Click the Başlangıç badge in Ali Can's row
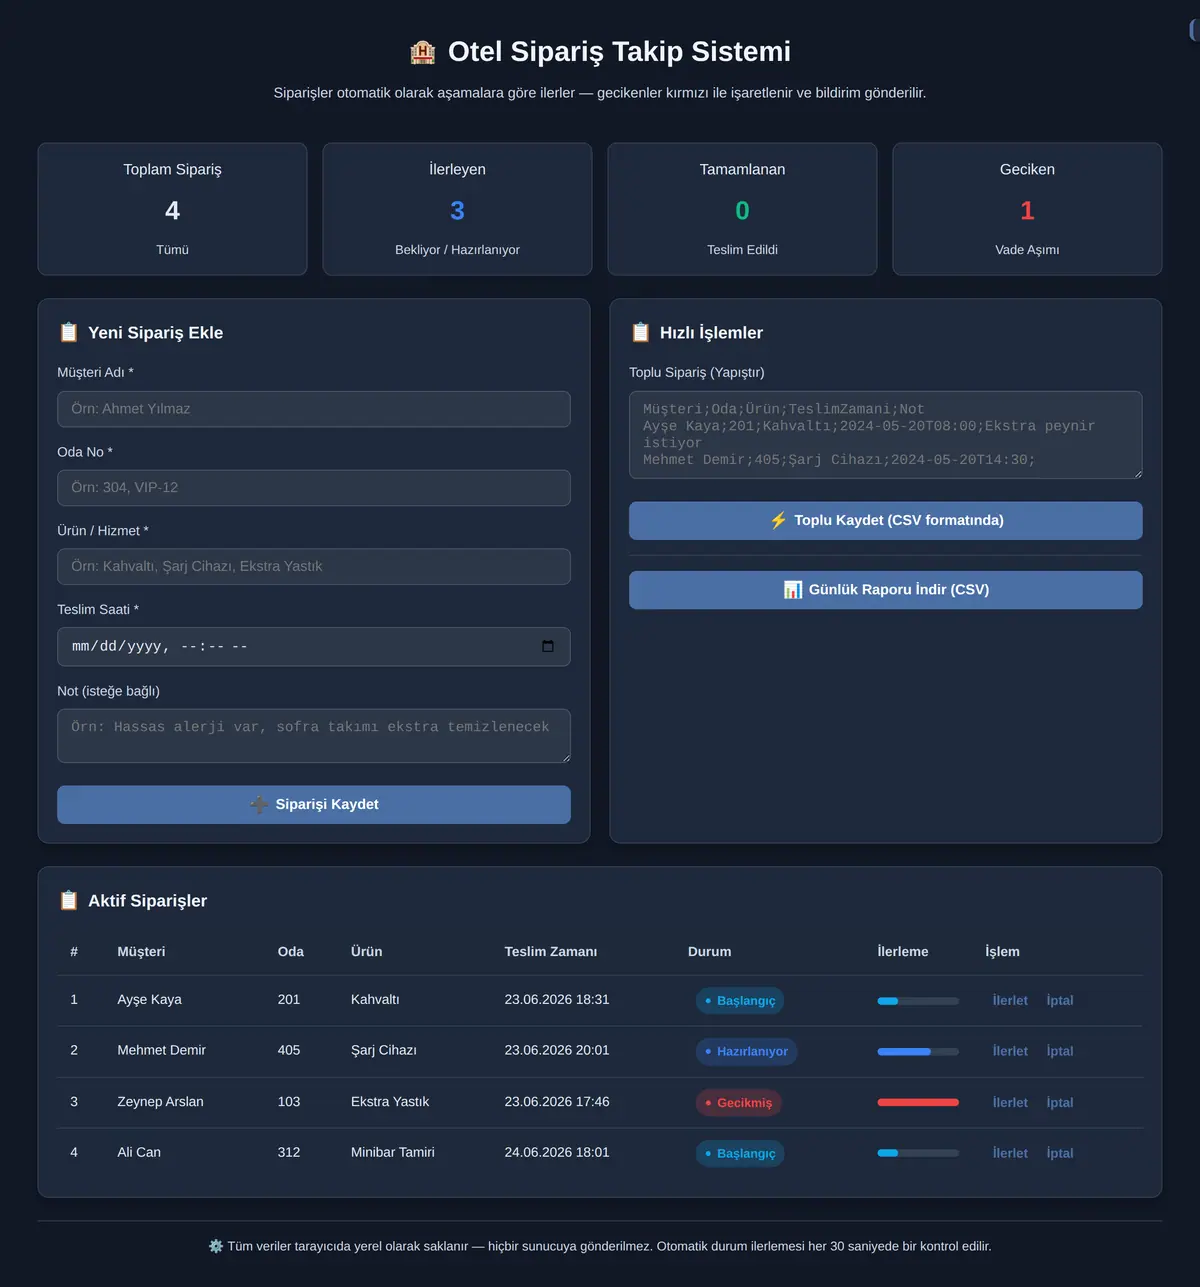This screenshot has width=1200, height=1287. click(740, 1153)
